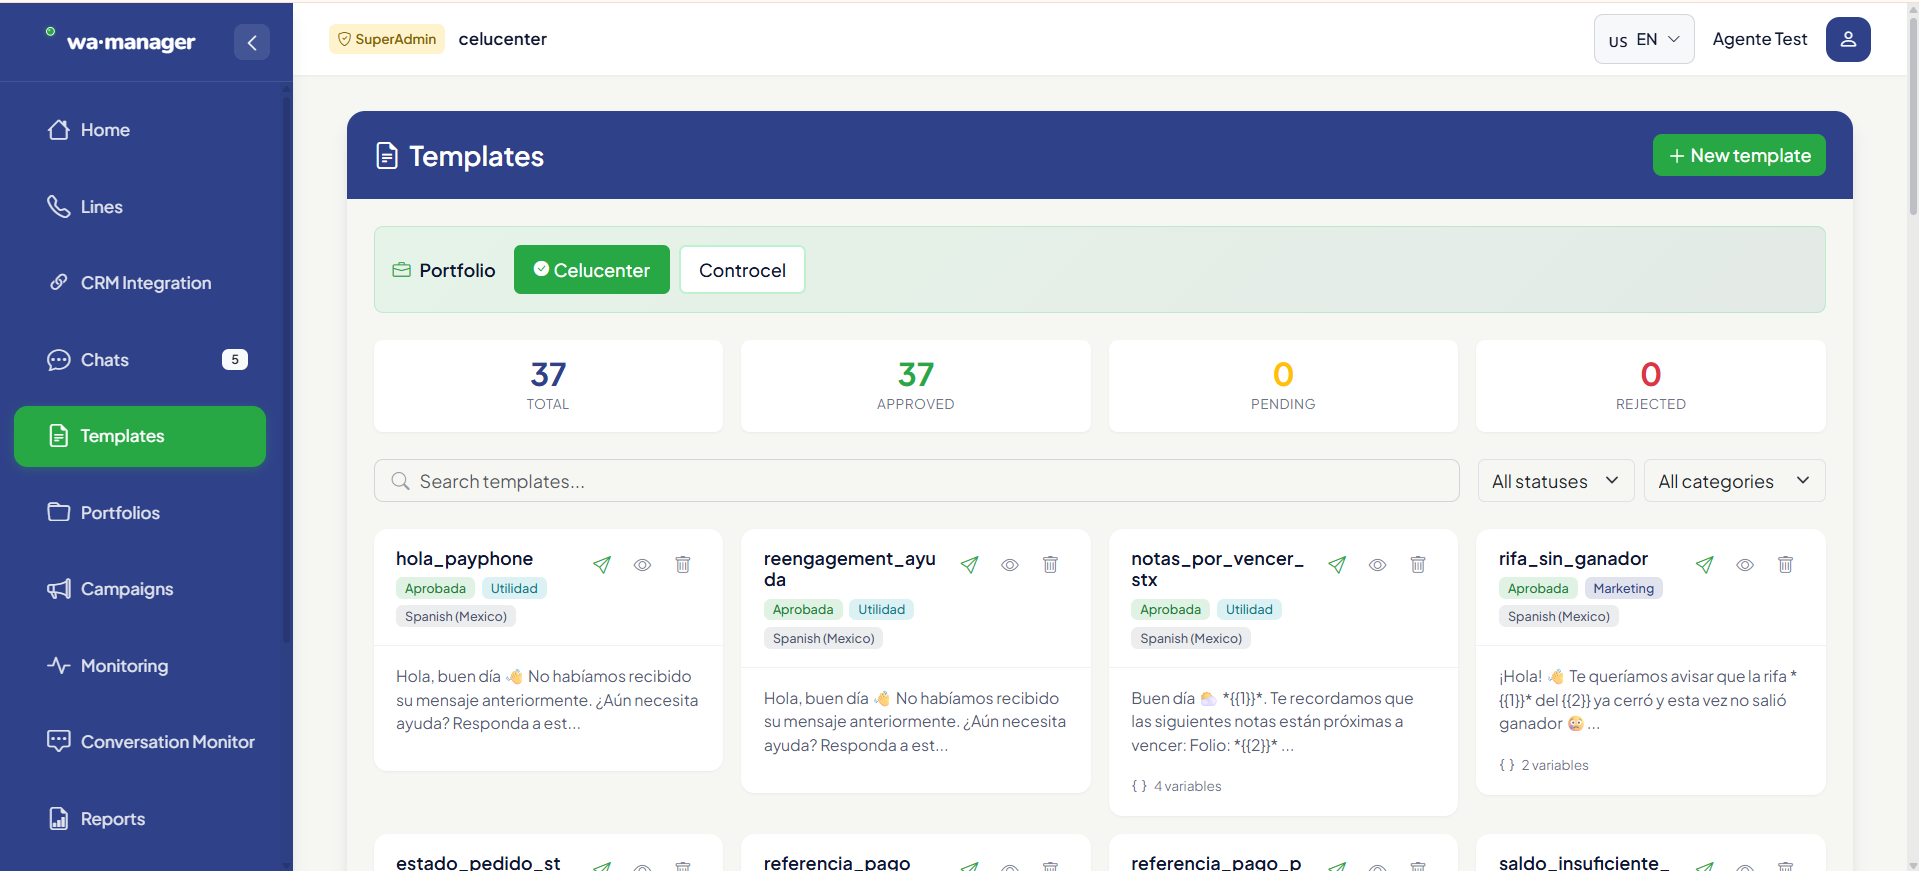Screen dimensions: 1919x871
Task: Focus the Search templates field
Action: [x=917, y=481]
